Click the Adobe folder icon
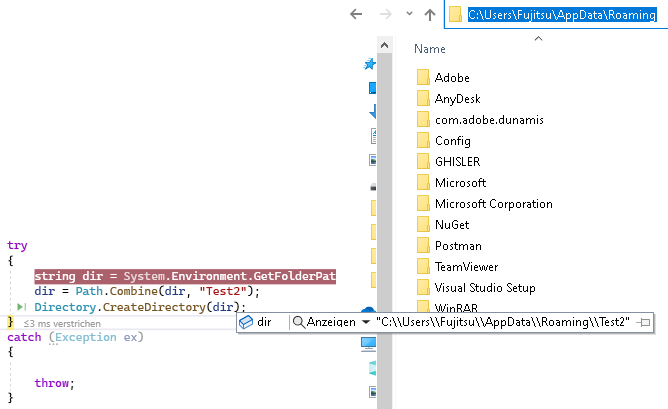Viewport: 668px width, 409px height. click(423, 78)
